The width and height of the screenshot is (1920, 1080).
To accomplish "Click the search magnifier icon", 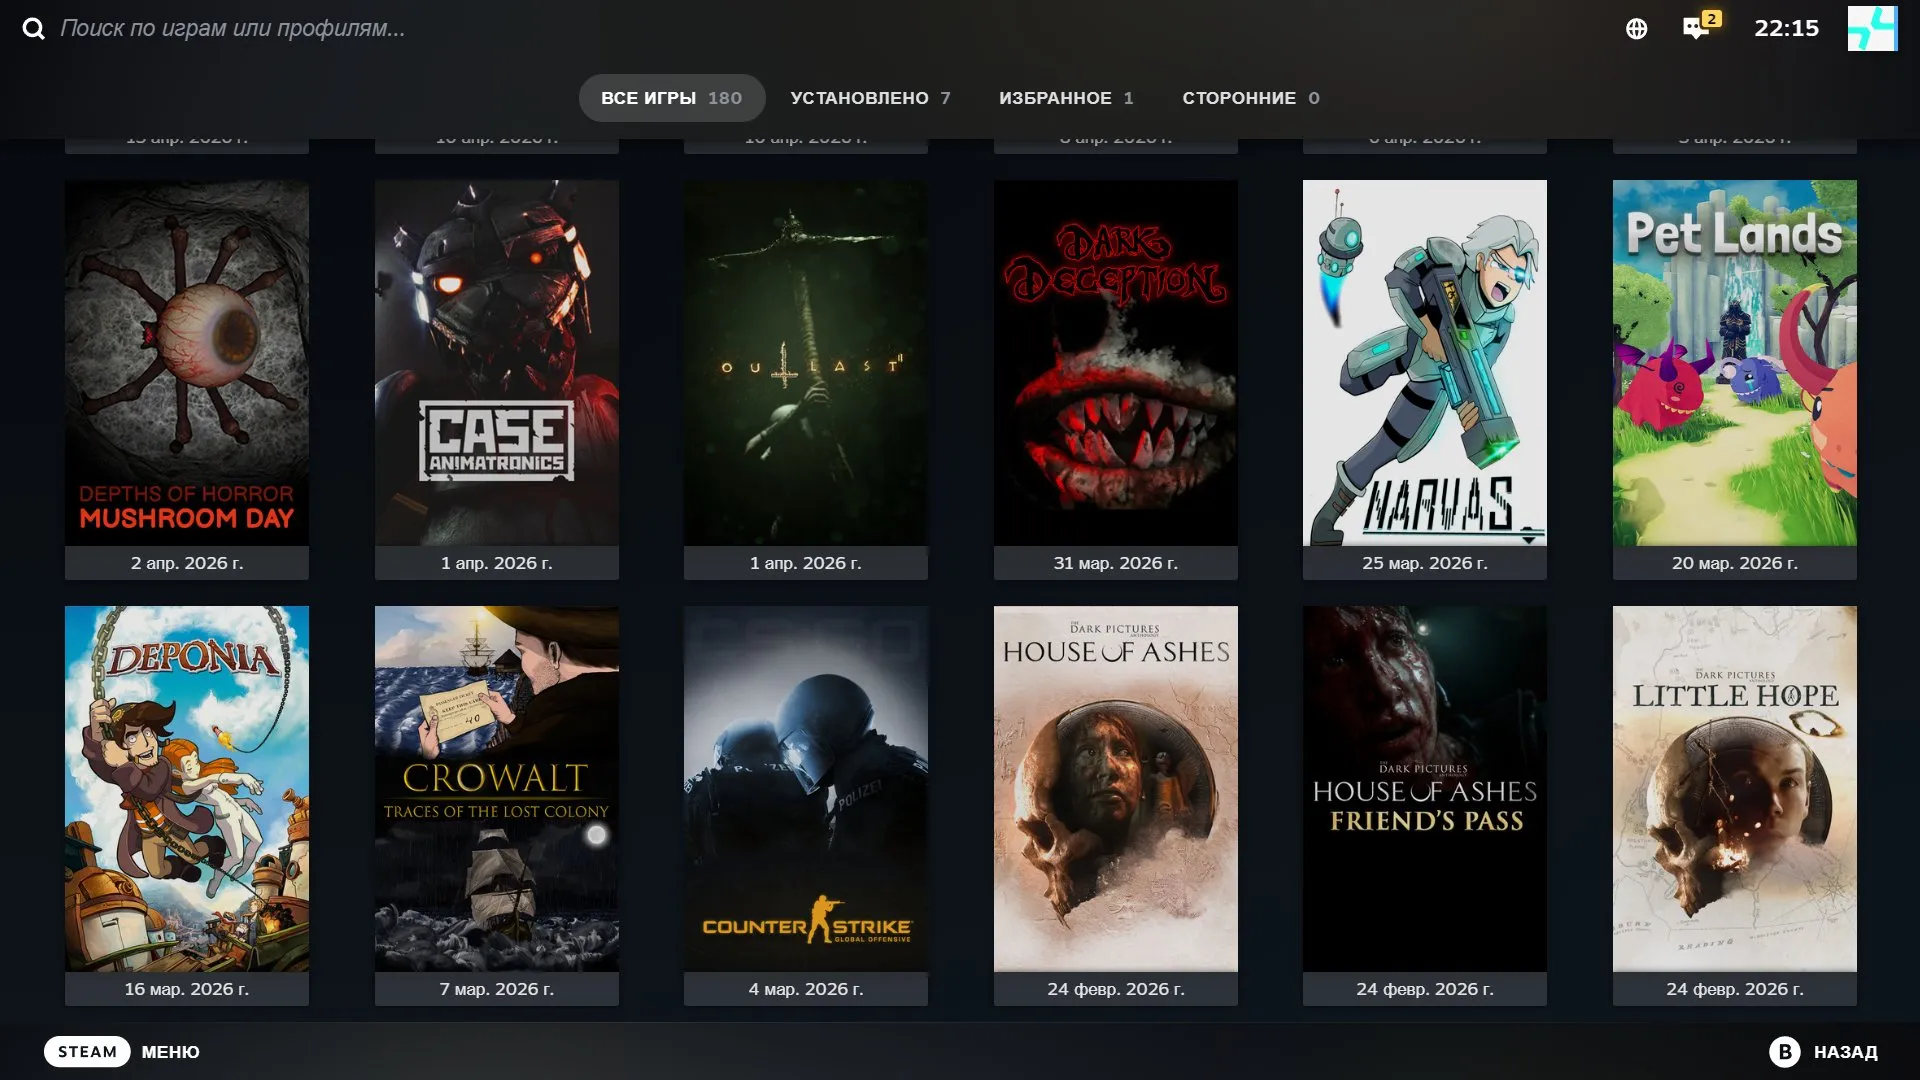I will [x=34, y=29].
